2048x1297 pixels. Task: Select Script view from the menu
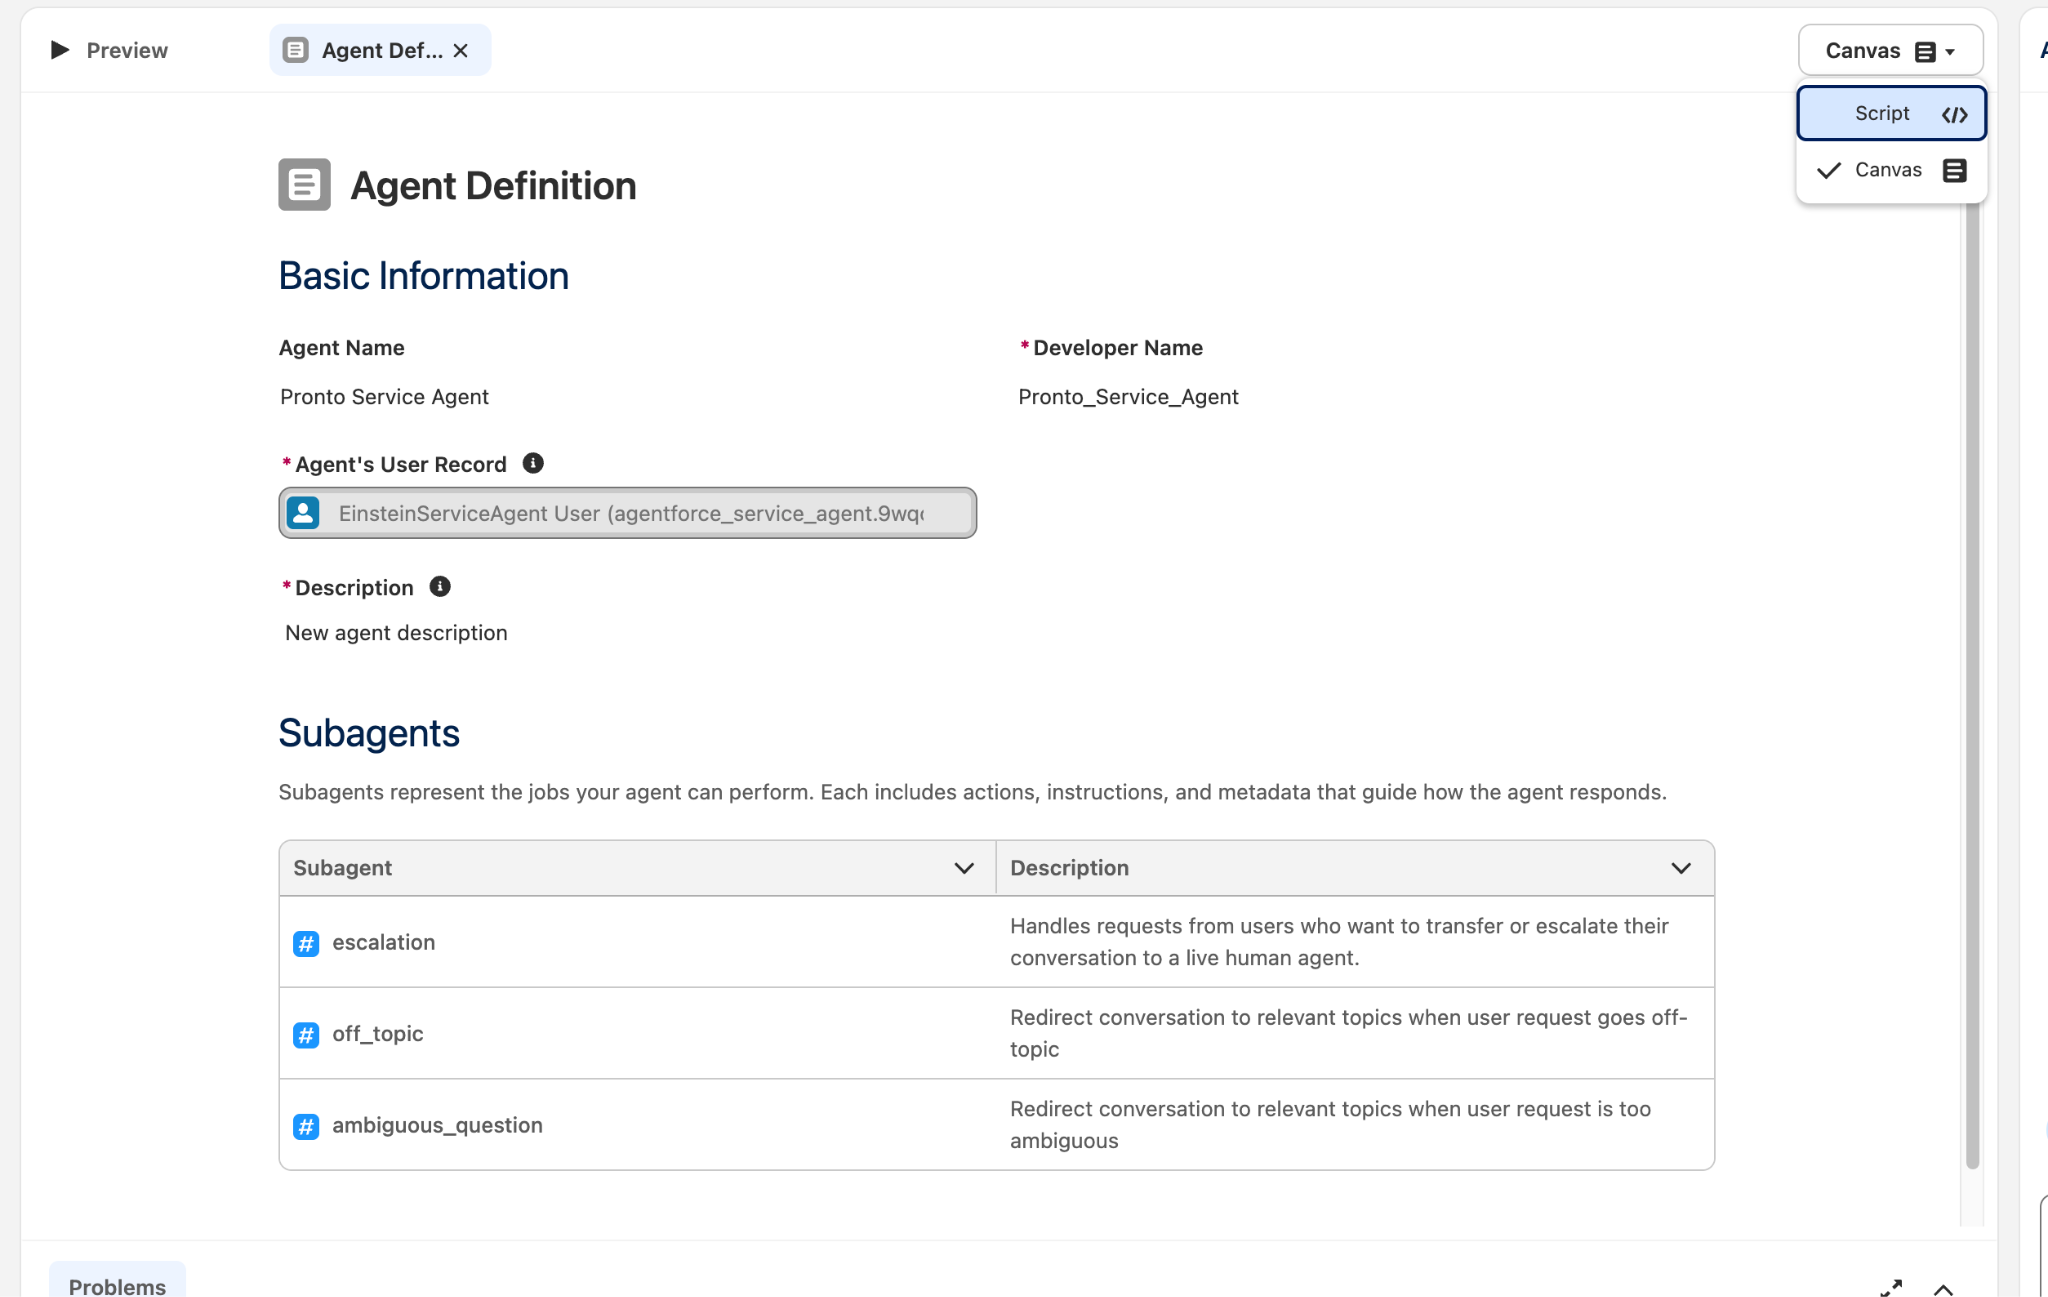1891,113
